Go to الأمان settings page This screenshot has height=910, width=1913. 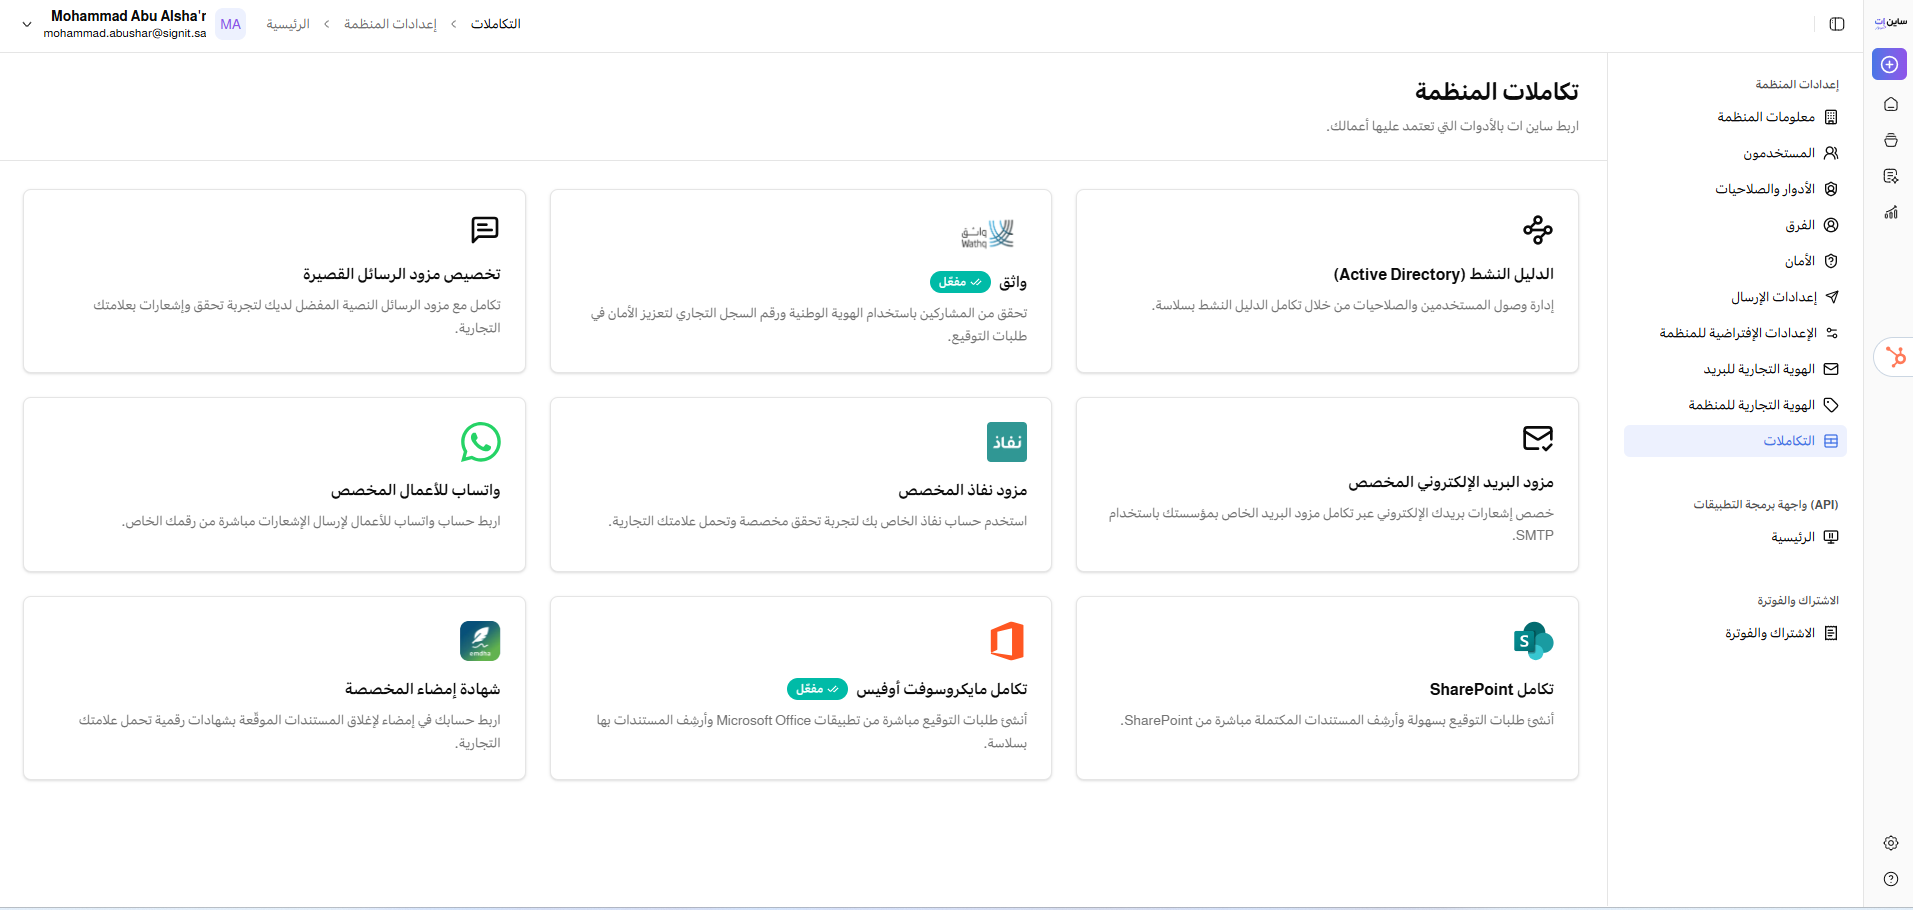point(1799,261)
